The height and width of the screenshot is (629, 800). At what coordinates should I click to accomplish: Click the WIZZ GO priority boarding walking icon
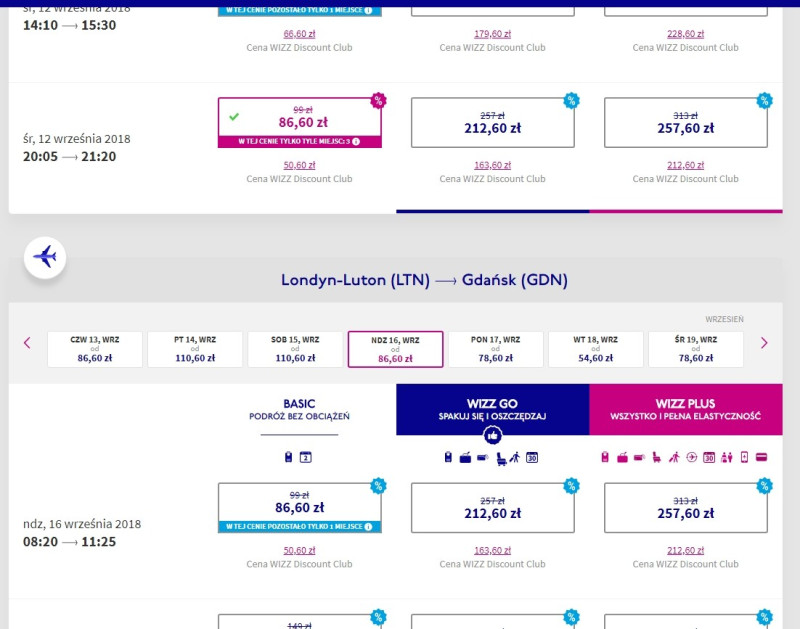click(515, 457)
